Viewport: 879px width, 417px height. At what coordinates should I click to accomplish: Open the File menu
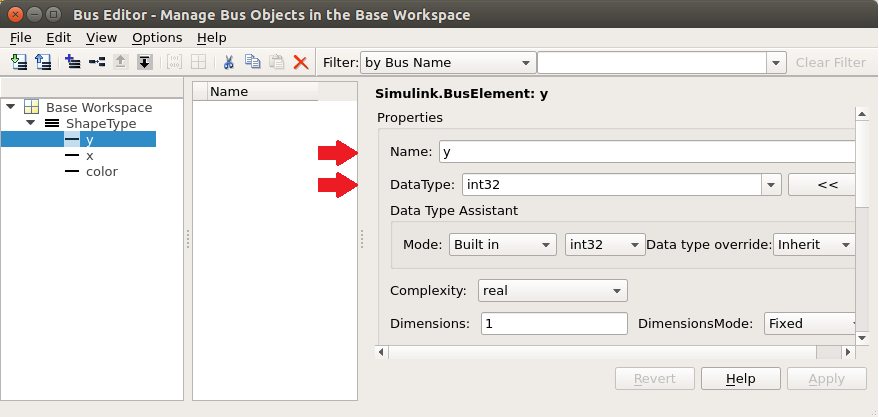[x=21, y=38]
